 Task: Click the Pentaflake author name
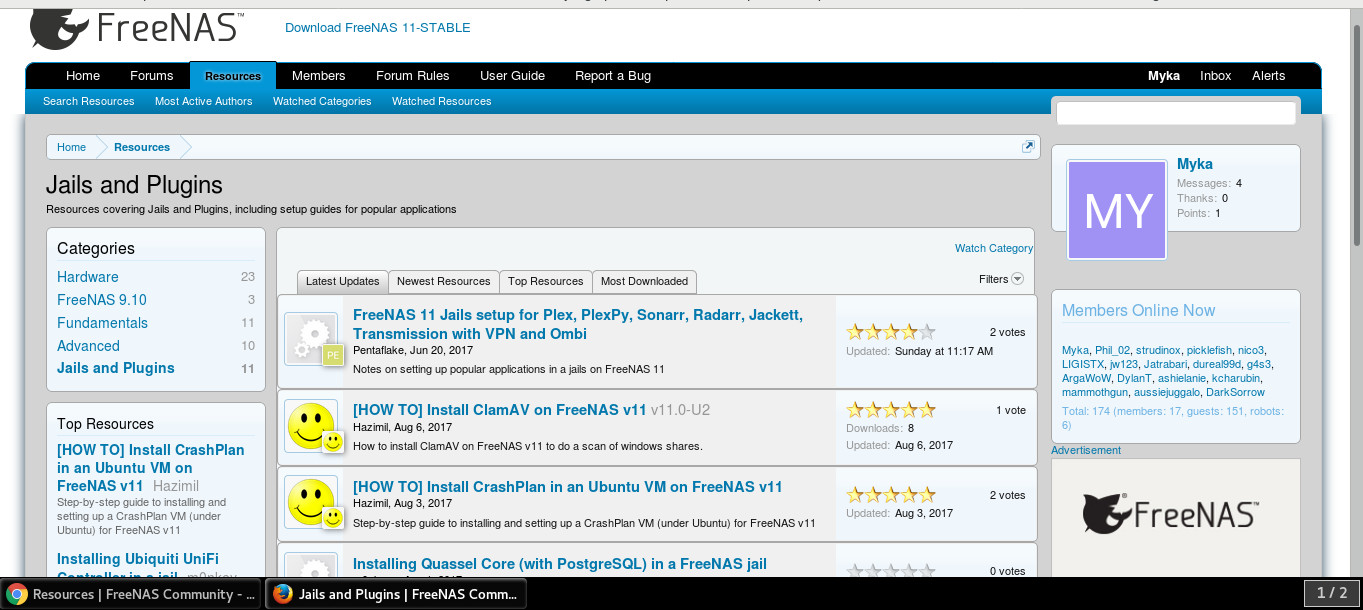[379, 351]
